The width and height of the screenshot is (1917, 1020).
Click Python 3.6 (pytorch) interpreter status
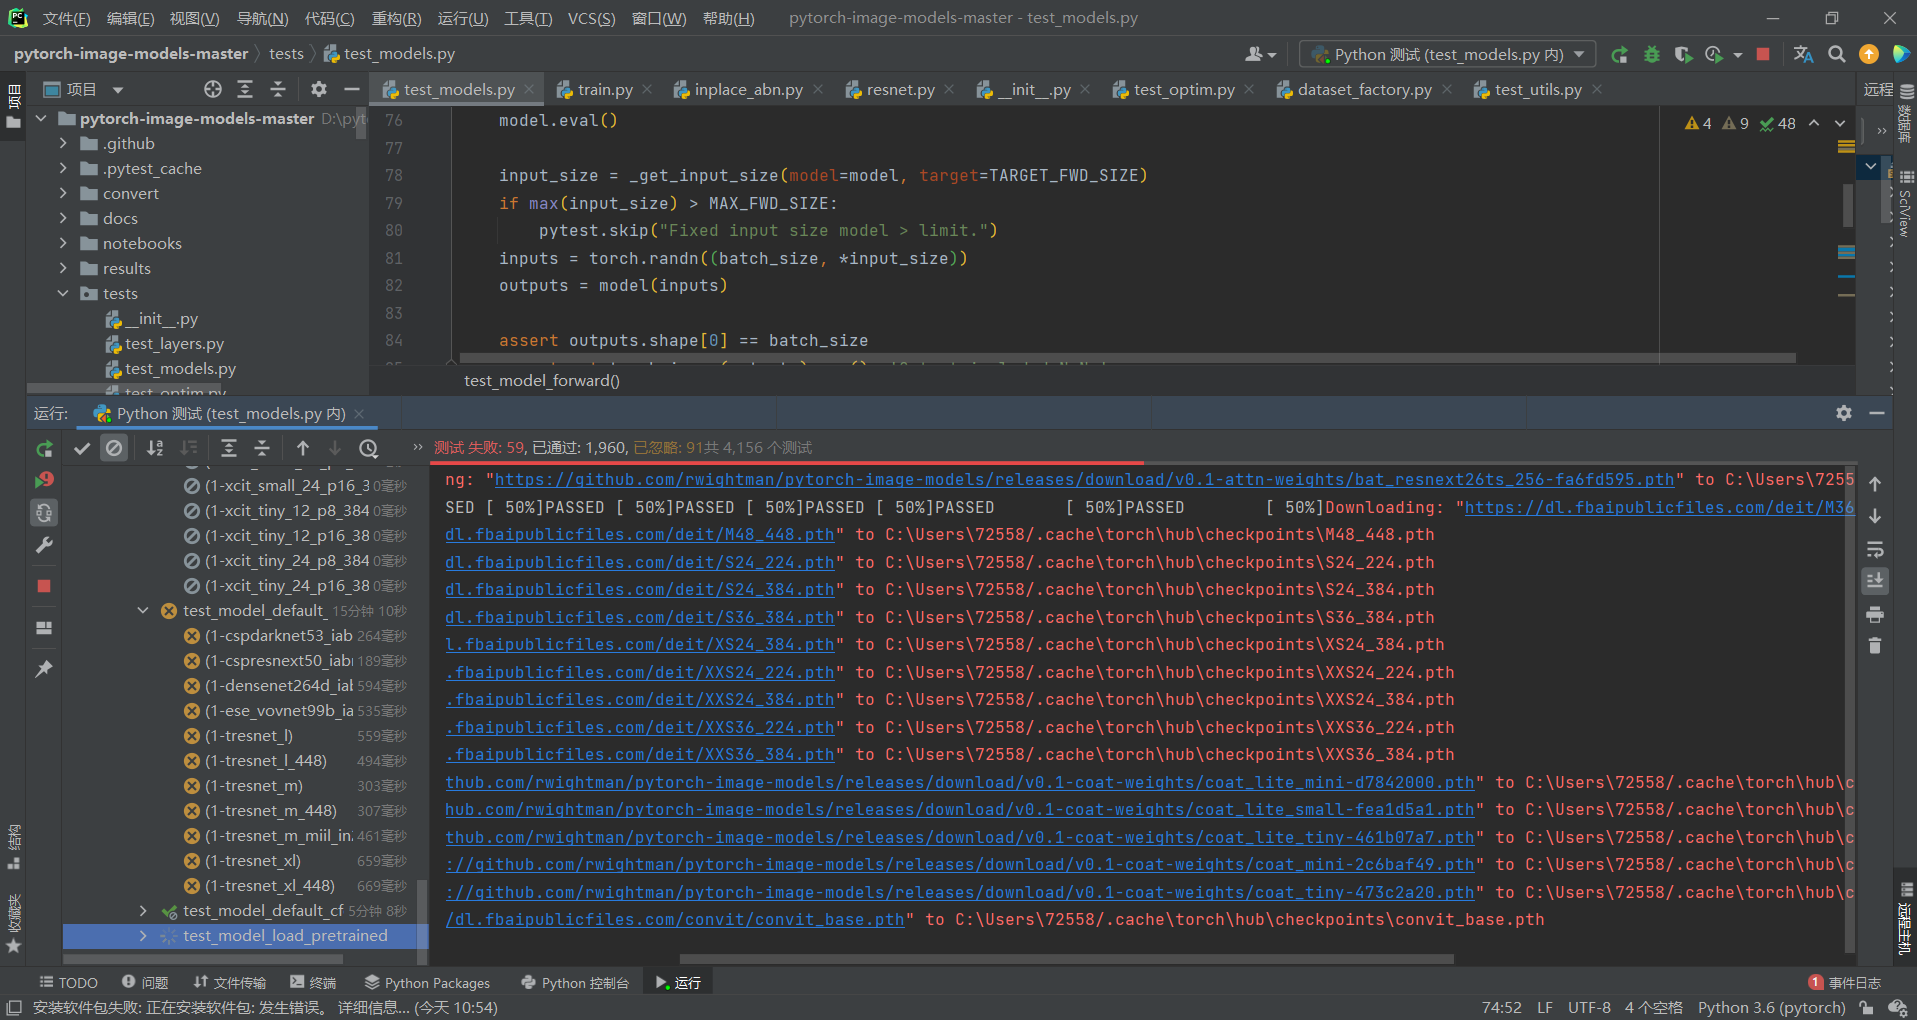click(x=1771, y=1008)
